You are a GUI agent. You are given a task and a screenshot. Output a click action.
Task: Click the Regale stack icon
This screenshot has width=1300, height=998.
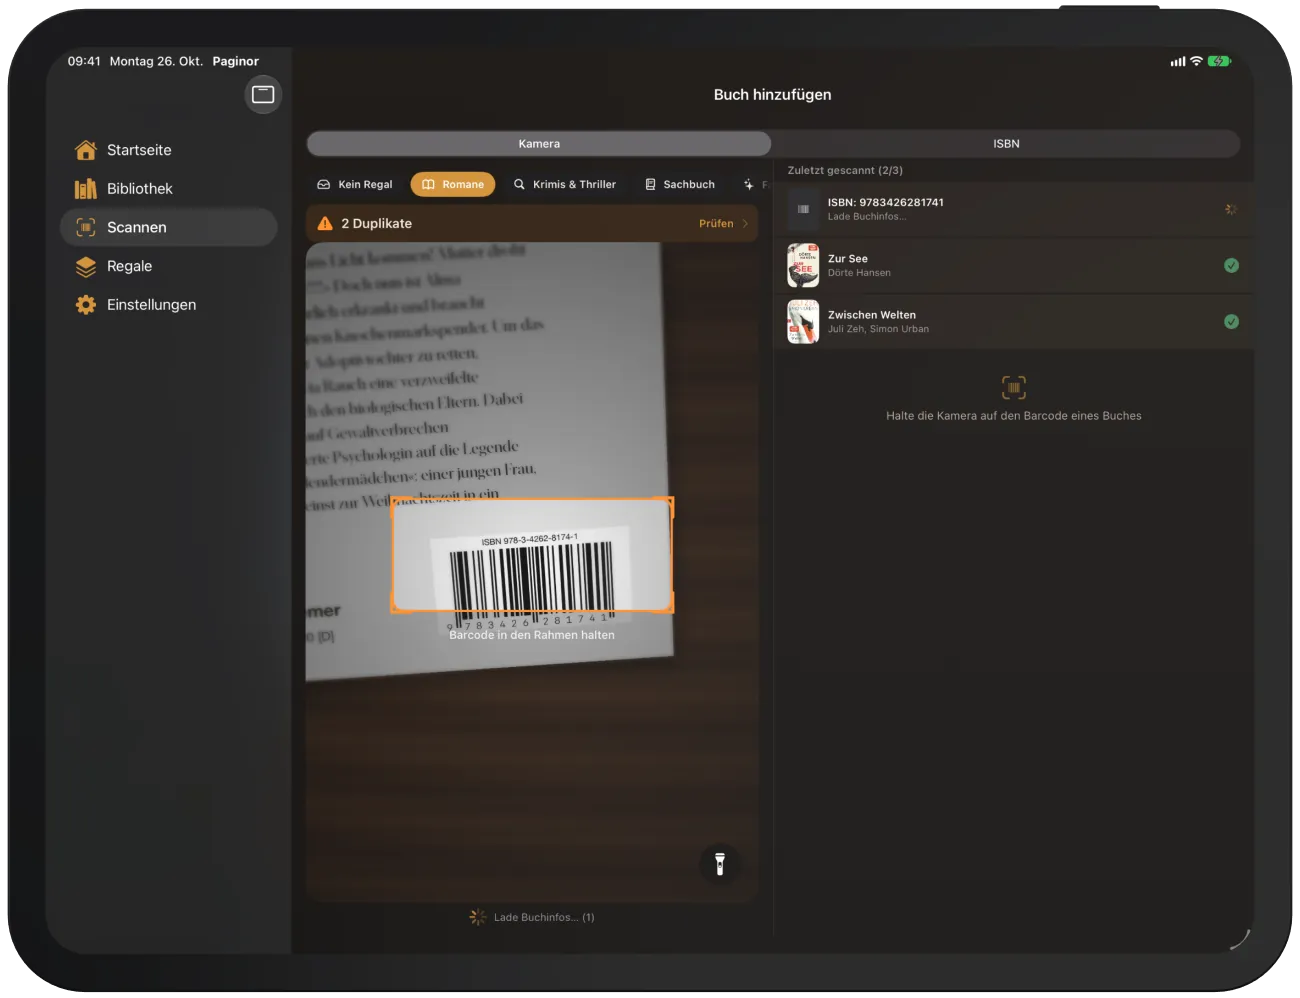tap(86, 266)
